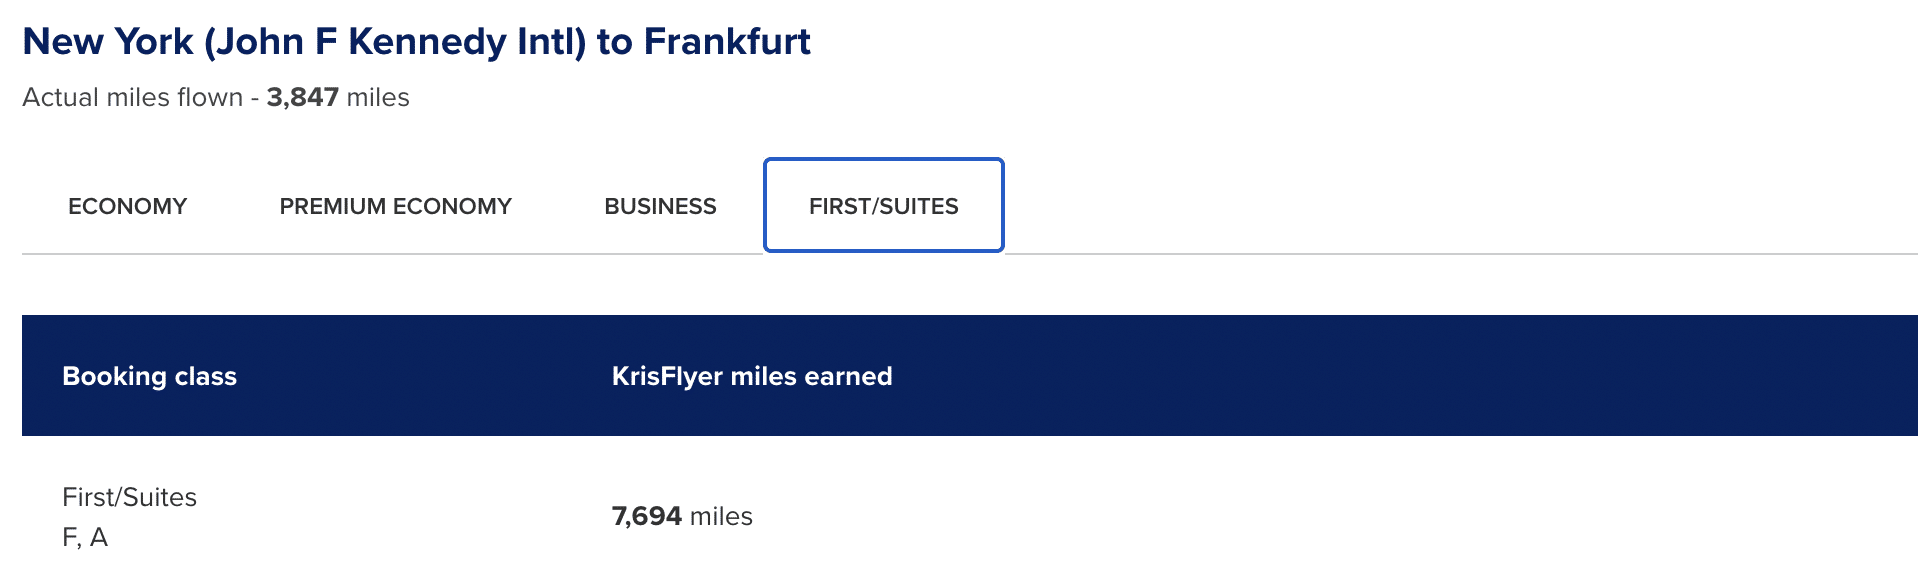Click the FIRST/SUITES tab

pos(883,206)
